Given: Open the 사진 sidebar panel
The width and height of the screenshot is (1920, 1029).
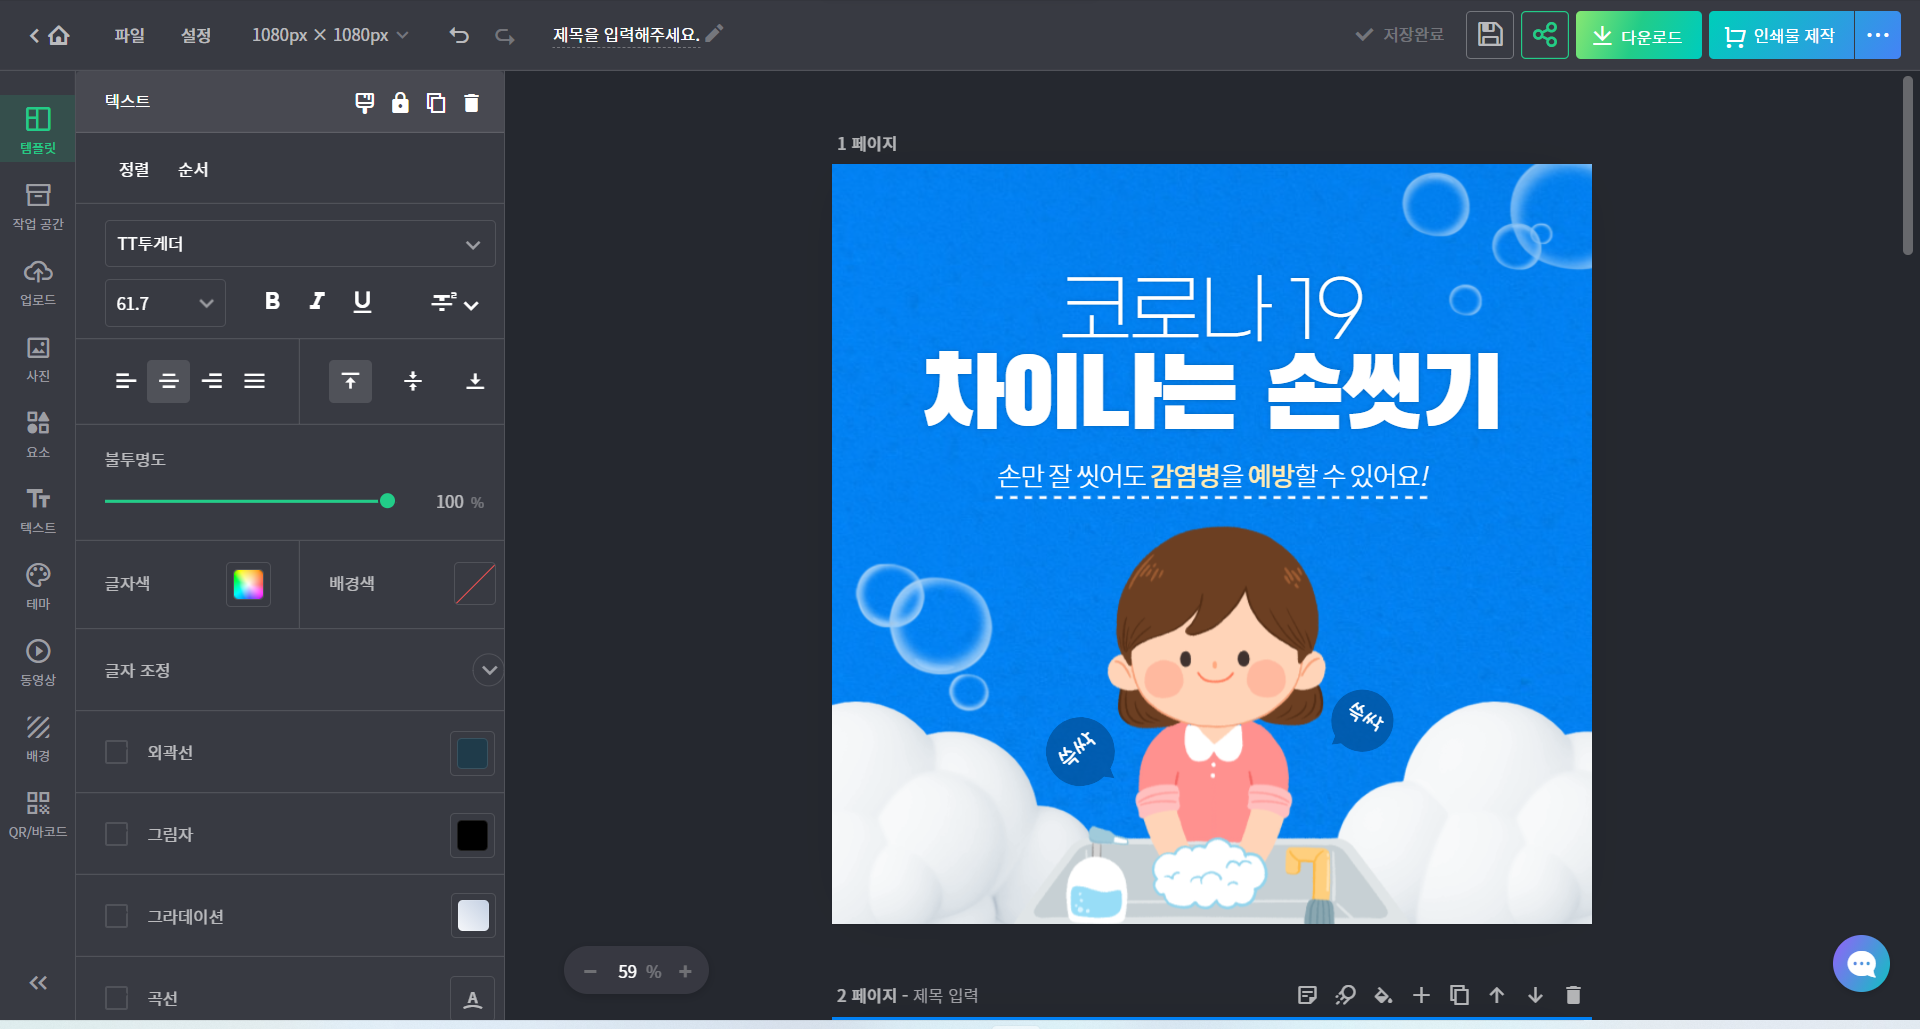Looking at the screenshot, I should point(38,358).
